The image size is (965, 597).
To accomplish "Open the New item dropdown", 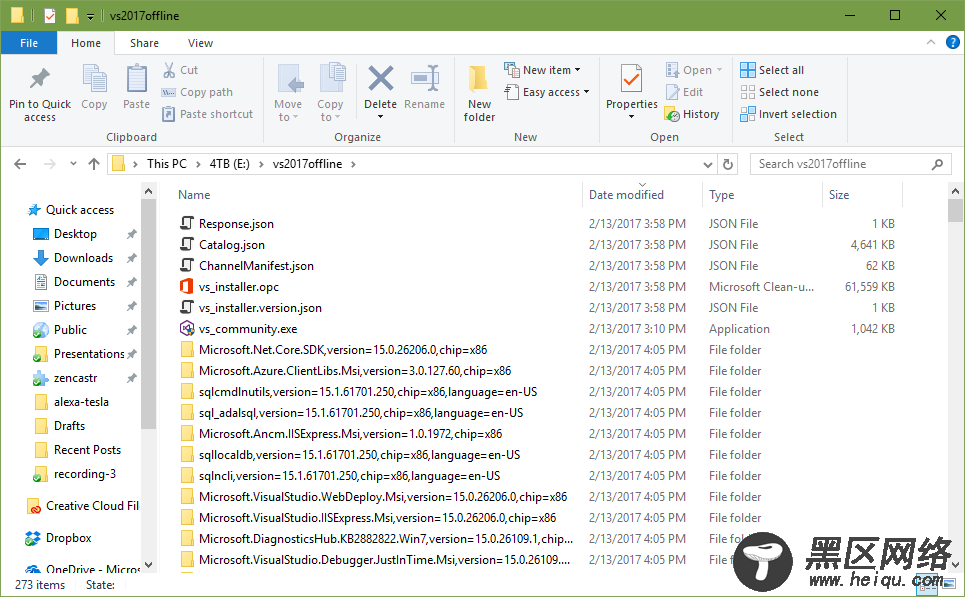I will (542, 70).
